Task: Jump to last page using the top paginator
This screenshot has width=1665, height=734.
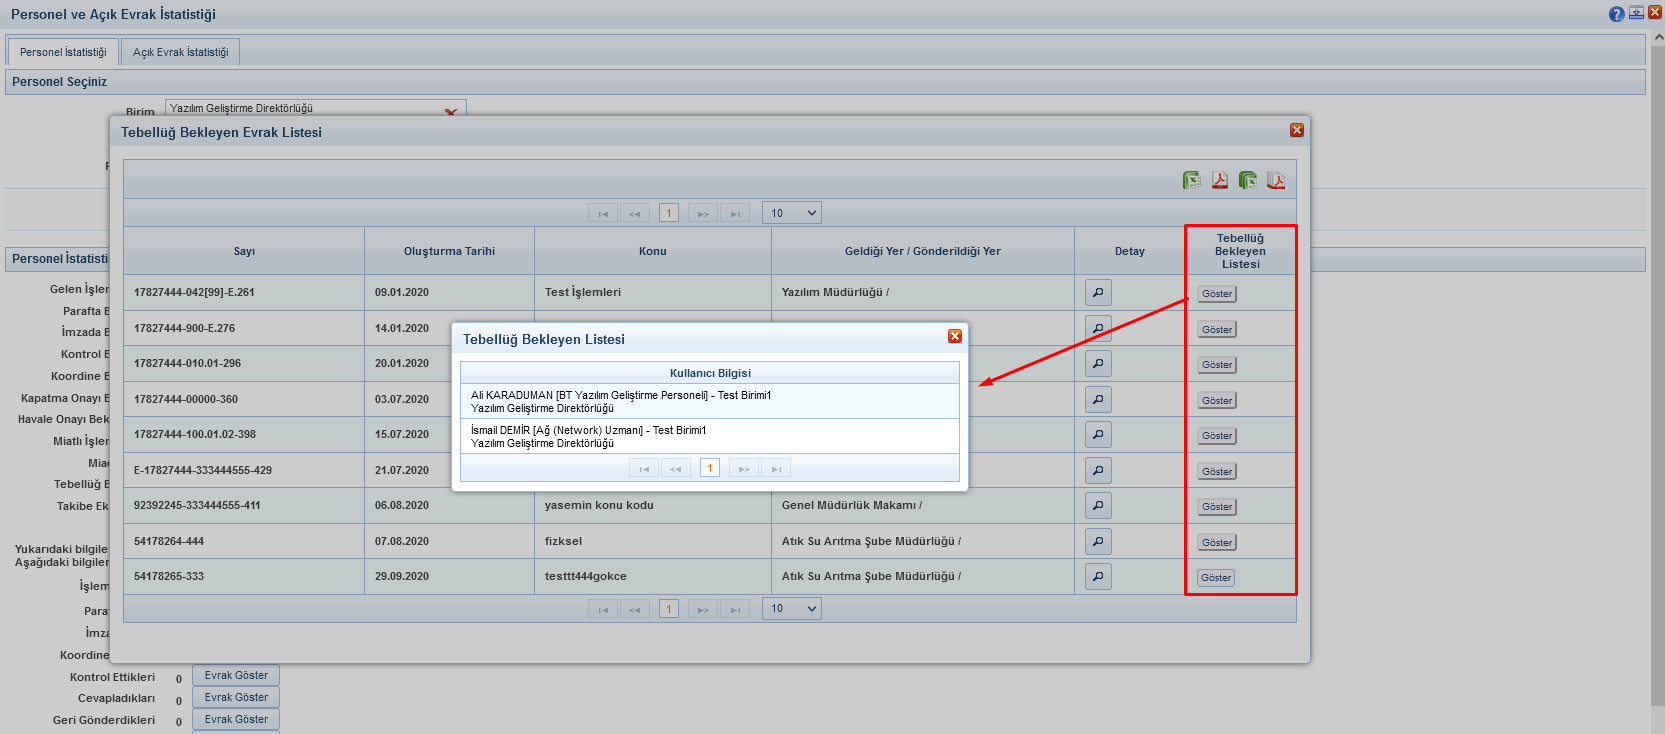Action: (735, 213)
